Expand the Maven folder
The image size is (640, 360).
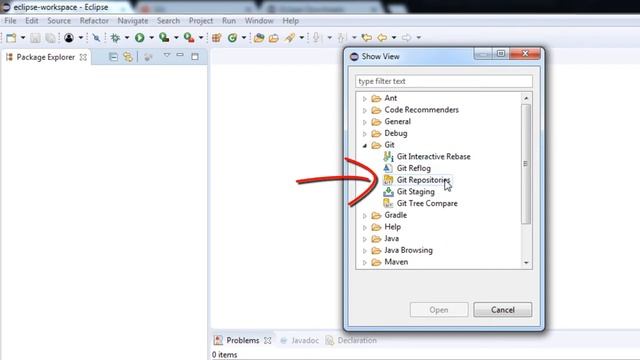(x=364, y=262)
